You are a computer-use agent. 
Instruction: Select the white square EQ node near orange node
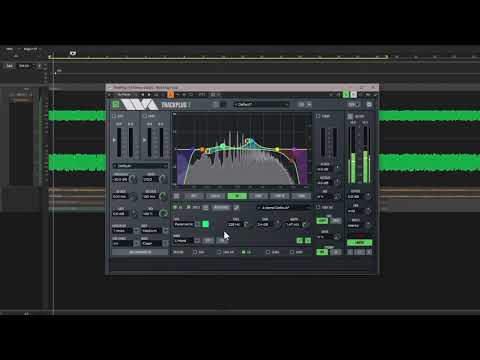208,151
